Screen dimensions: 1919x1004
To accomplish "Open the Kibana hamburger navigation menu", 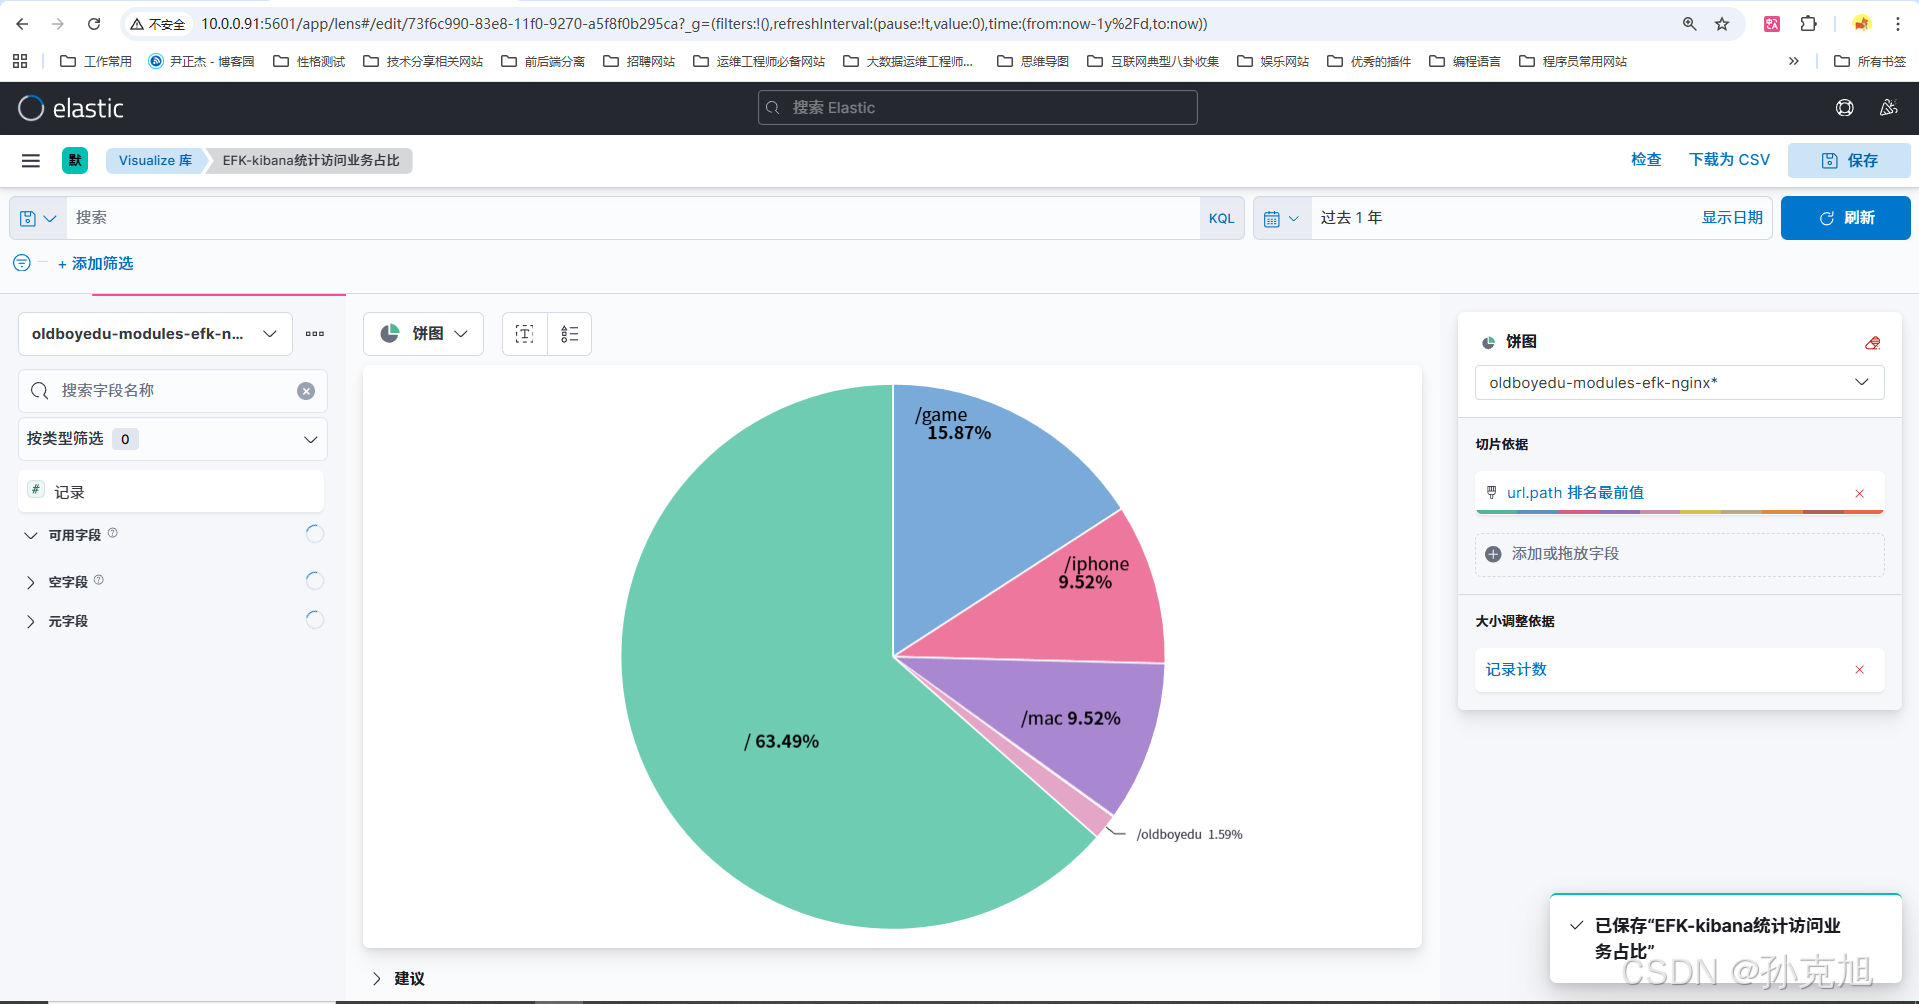I will click(x=31, y=160).
